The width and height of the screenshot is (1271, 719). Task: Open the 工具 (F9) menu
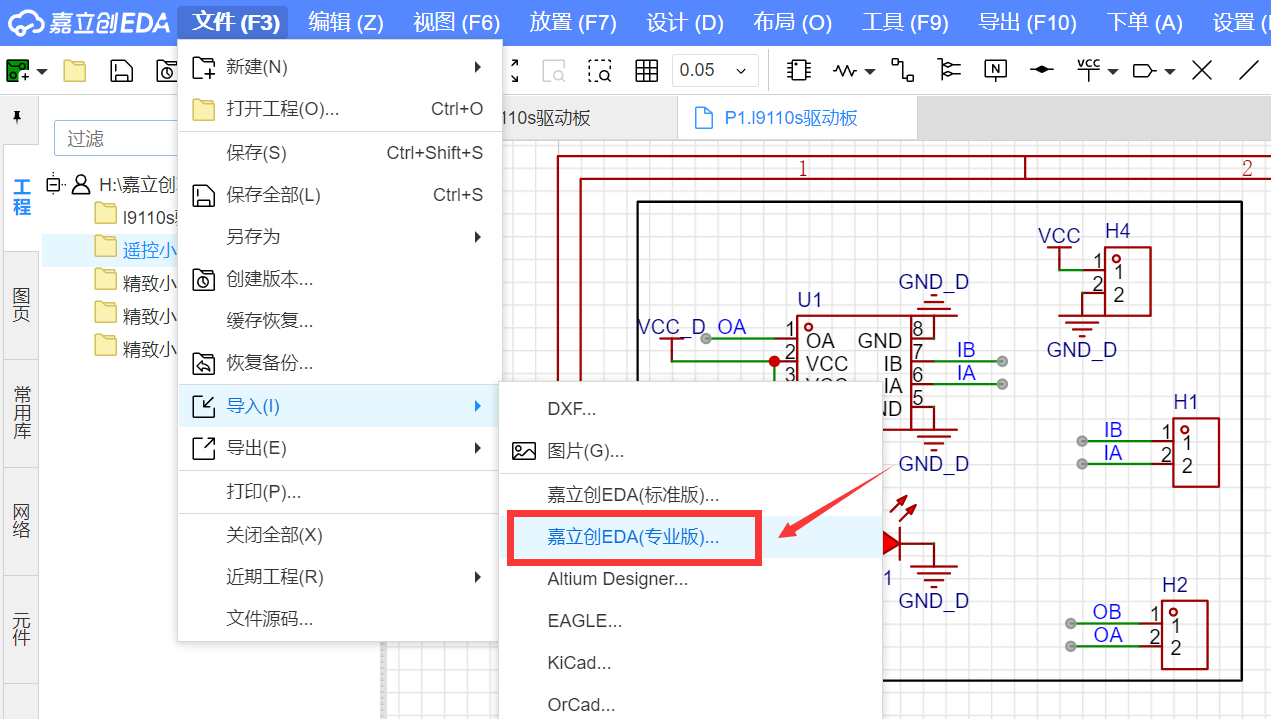pos(905,22)
